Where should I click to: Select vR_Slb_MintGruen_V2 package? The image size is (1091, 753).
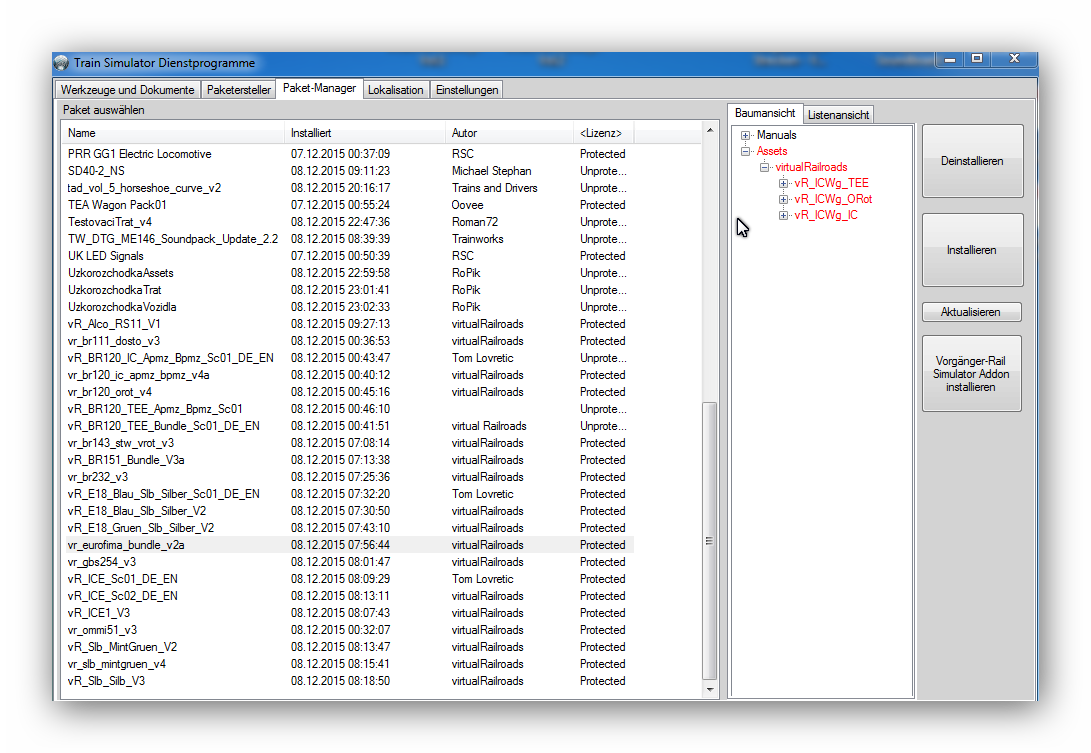348,647
